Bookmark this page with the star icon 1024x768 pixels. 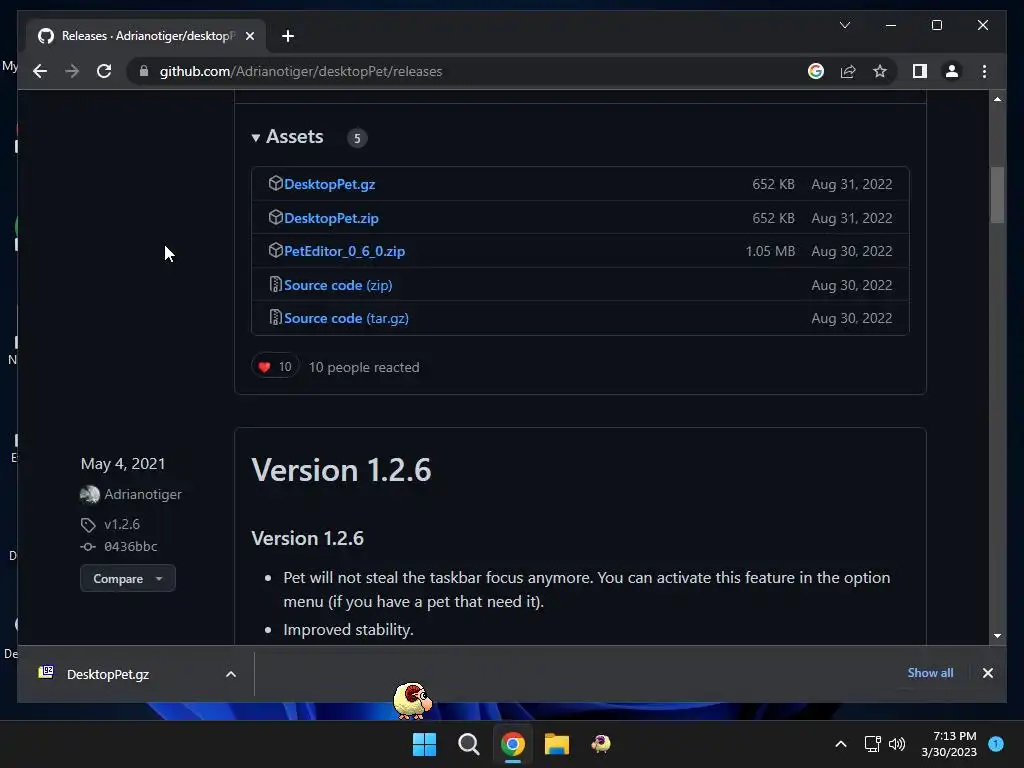880,71
